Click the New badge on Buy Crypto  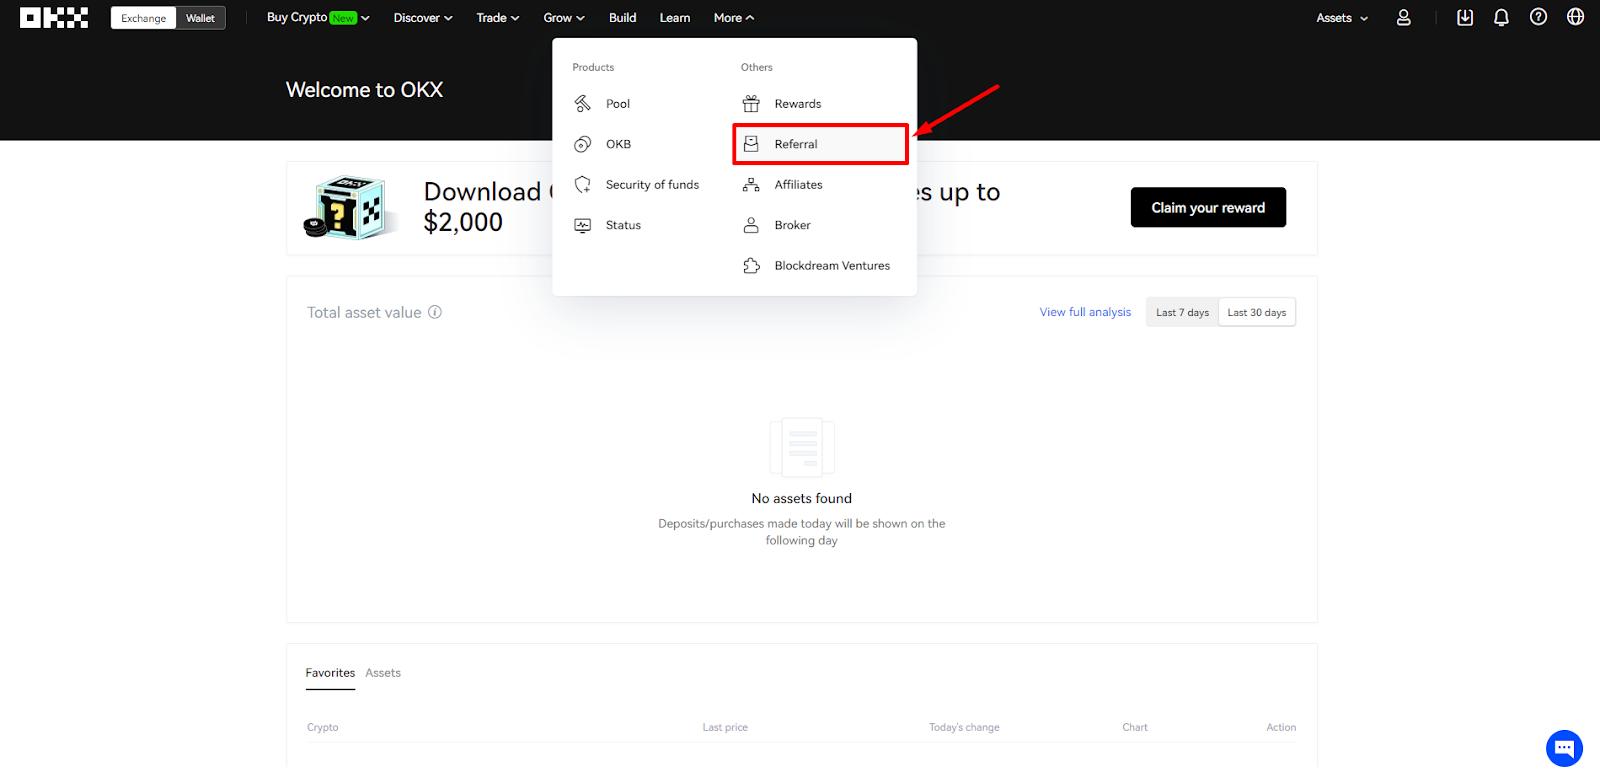click(343, 18)
